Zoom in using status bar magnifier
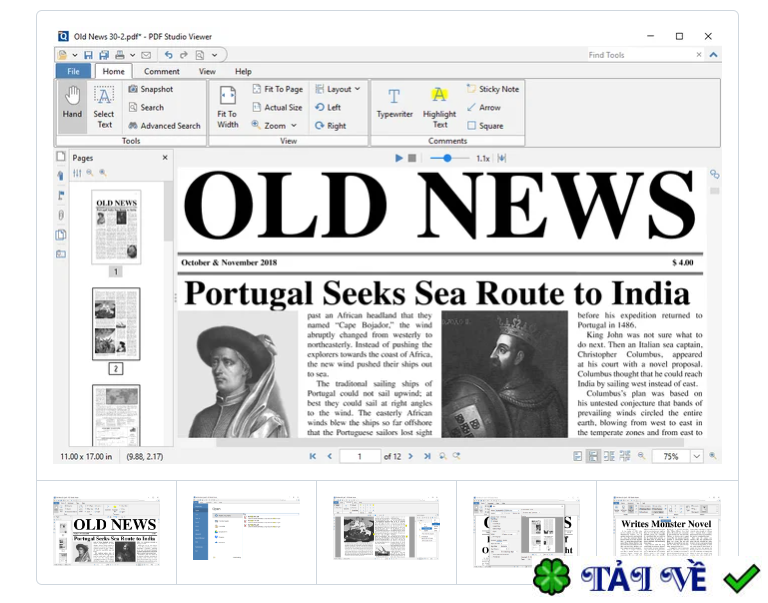 713,456
